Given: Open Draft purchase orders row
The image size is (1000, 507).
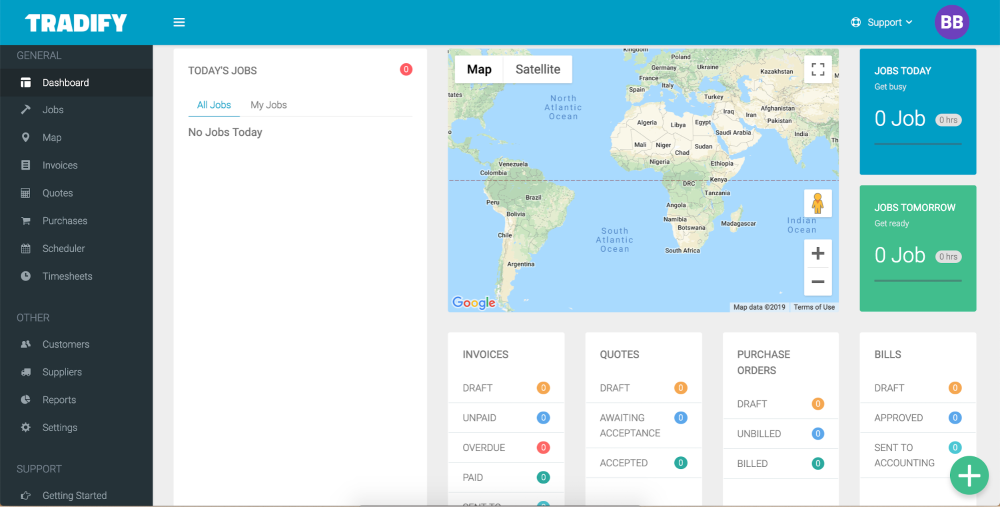Looking at the screenshot, I should point(781,404).
